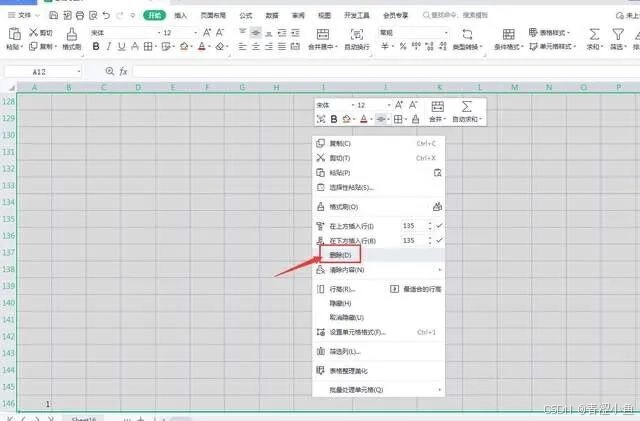The width and height of the screenshot is (640, 421).
Task: Click the 剪切 scissors icon in ribbon
Action: (33, 32)
